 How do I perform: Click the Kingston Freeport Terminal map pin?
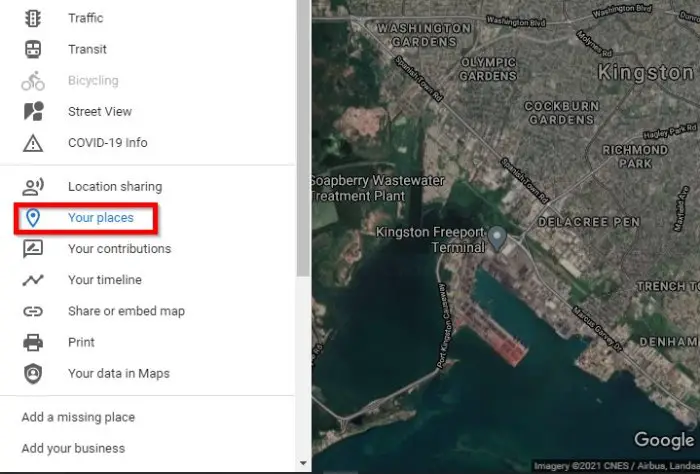click(496, 238)
